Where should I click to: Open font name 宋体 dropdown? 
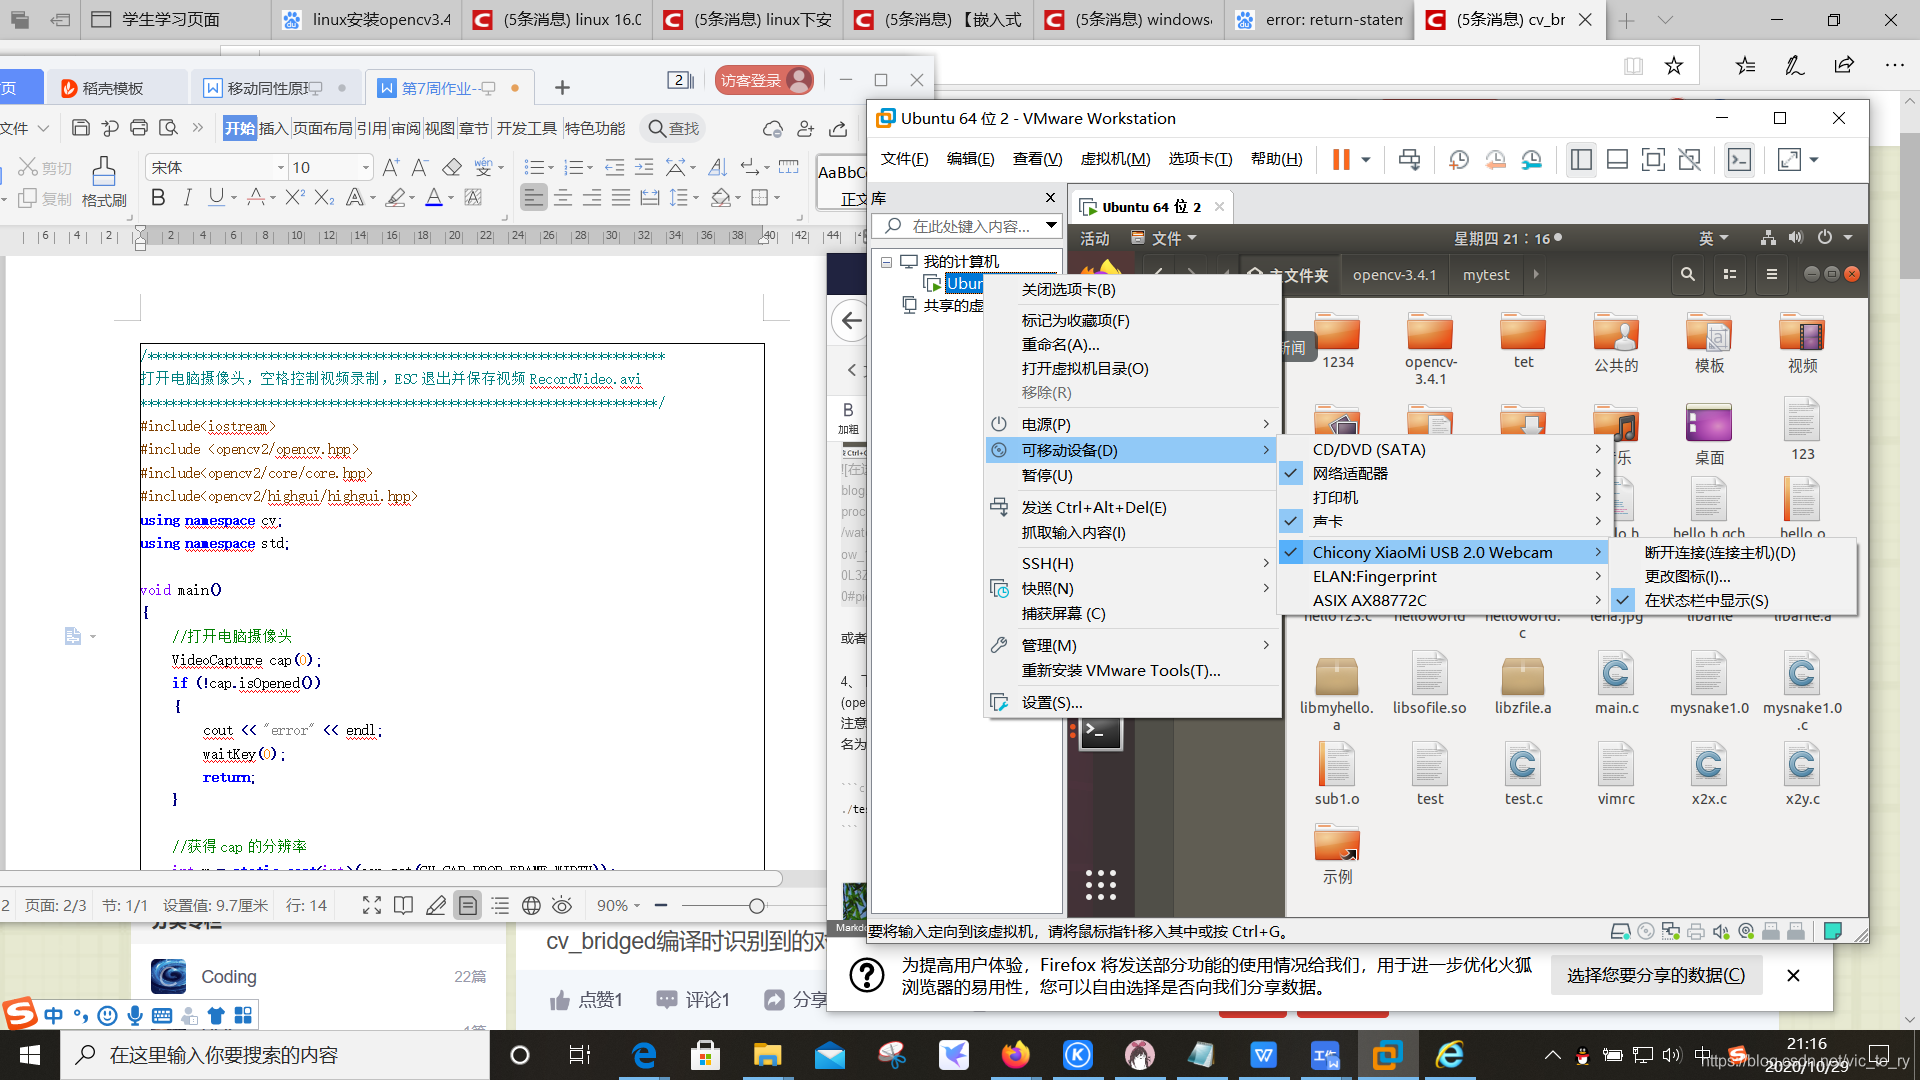(281, 167)
